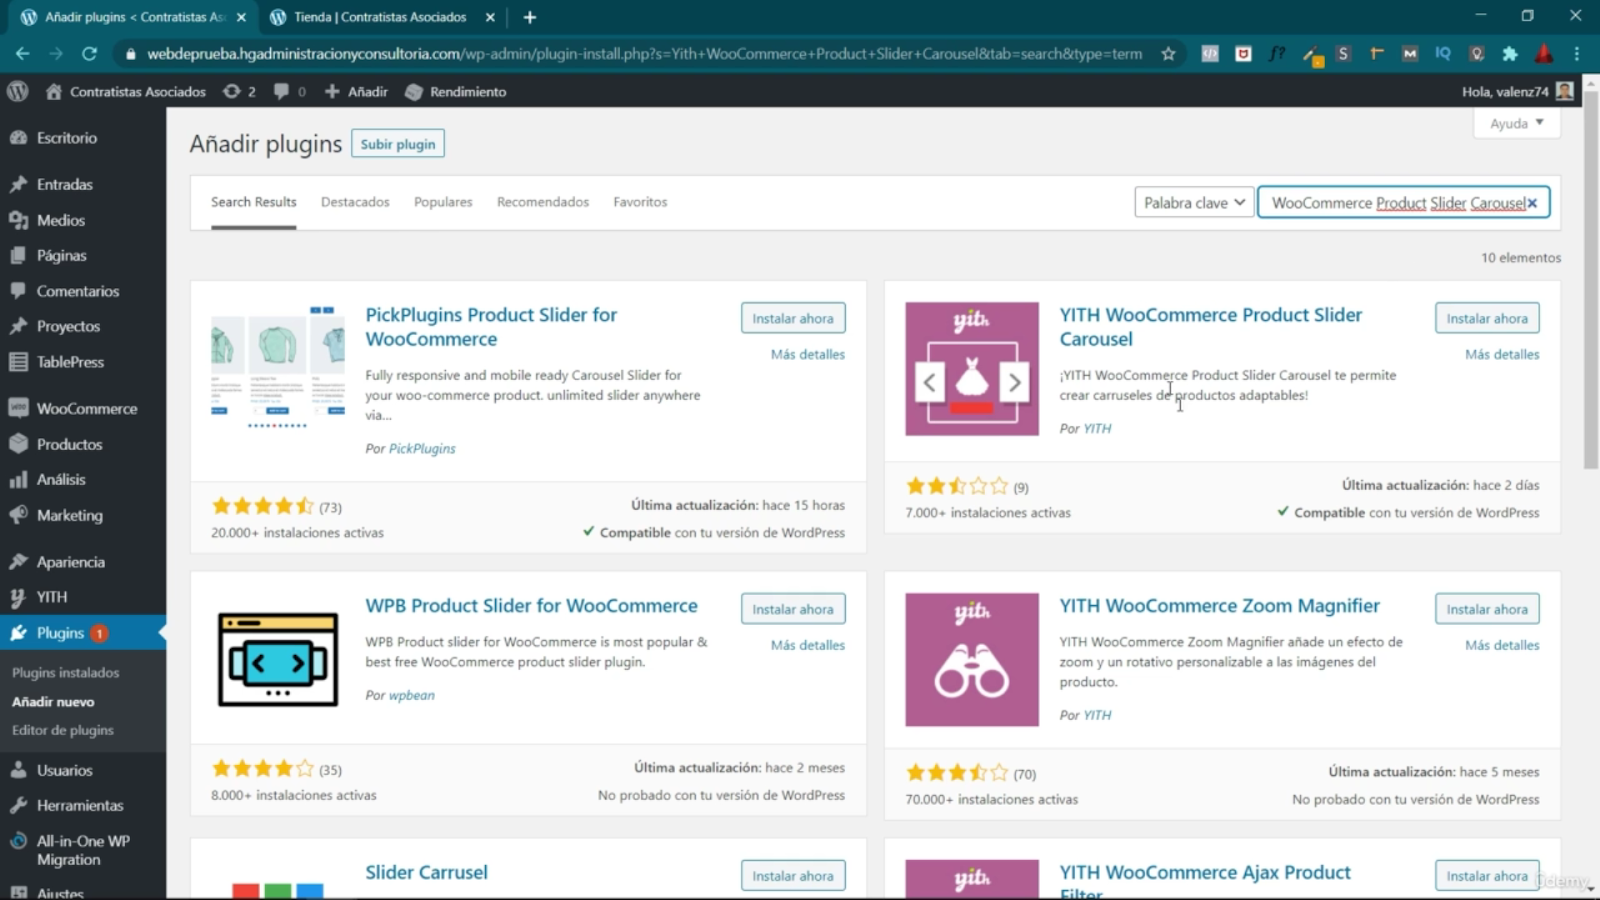Open the WordPress logo menu
This screenshot has width=1600, height=900.
click(17, 91)
